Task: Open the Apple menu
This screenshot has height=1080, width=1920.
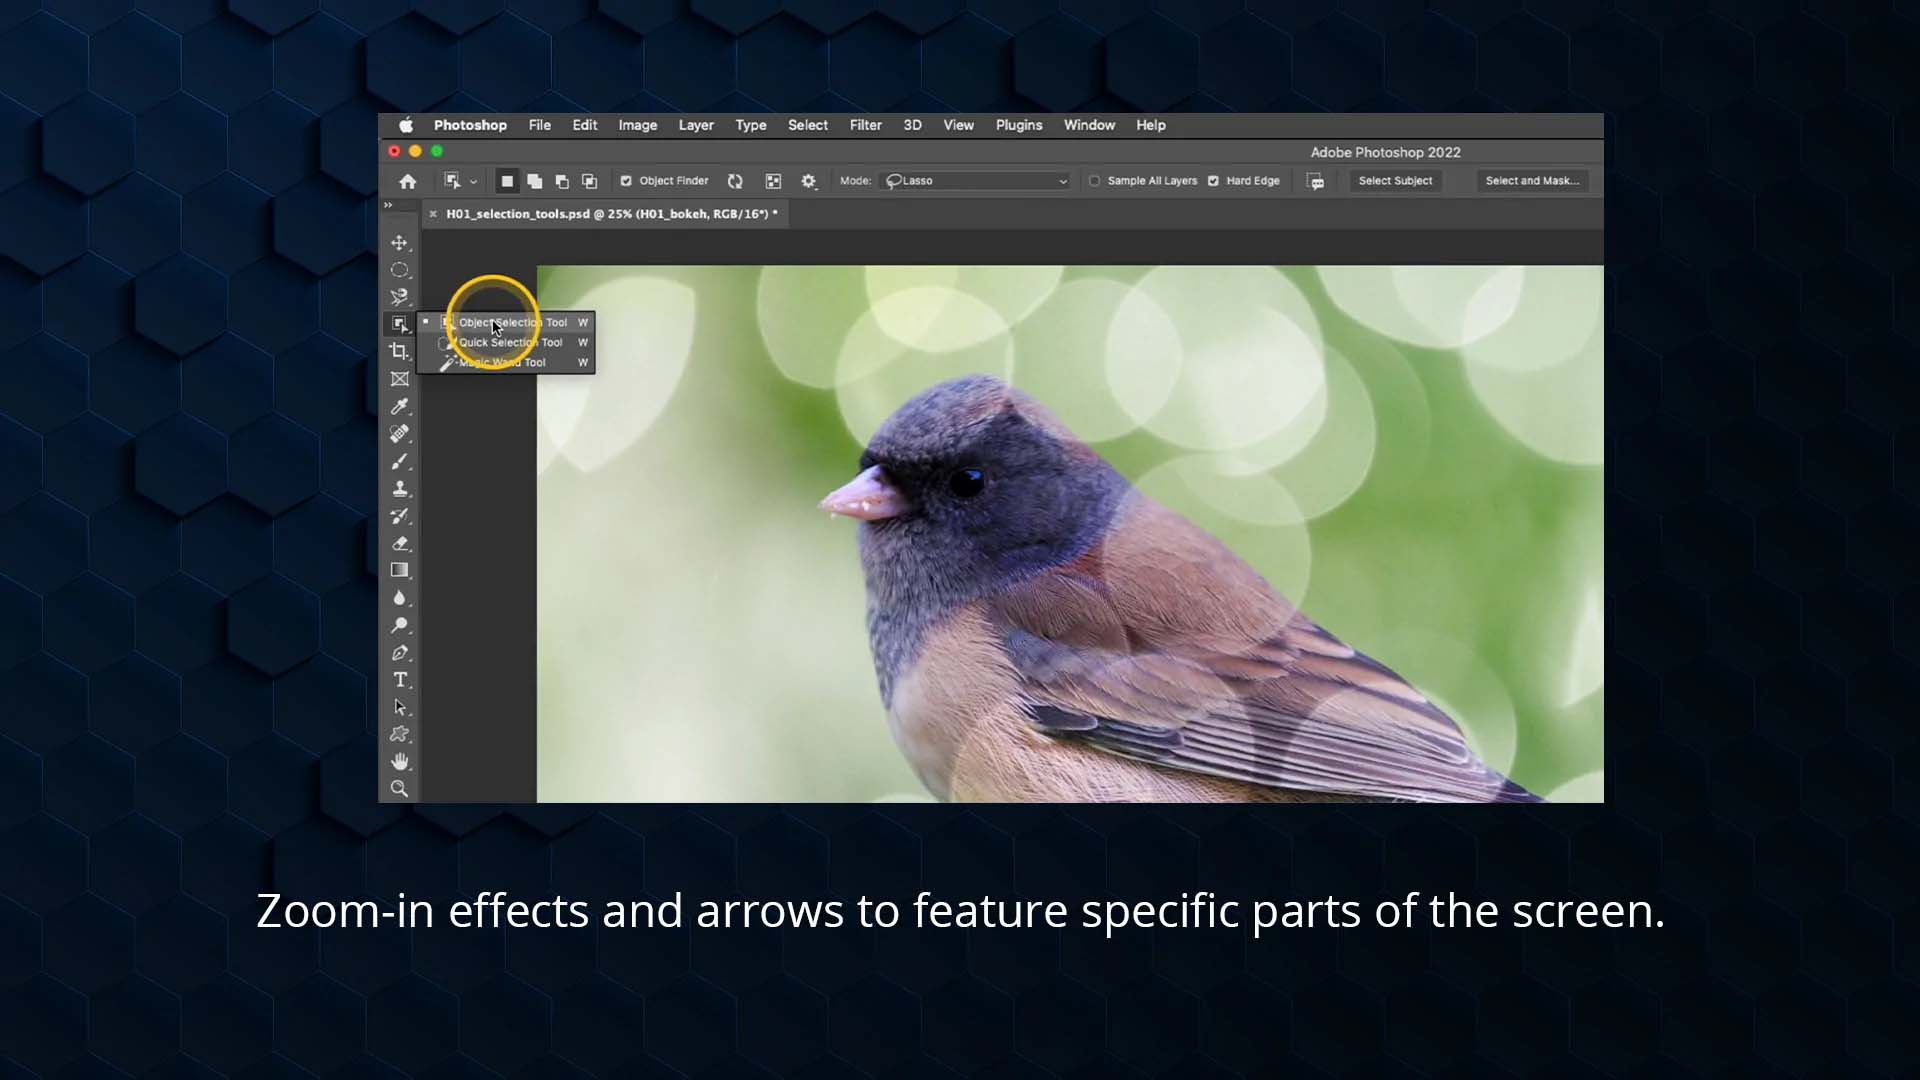Action: [x=406, y=125]
